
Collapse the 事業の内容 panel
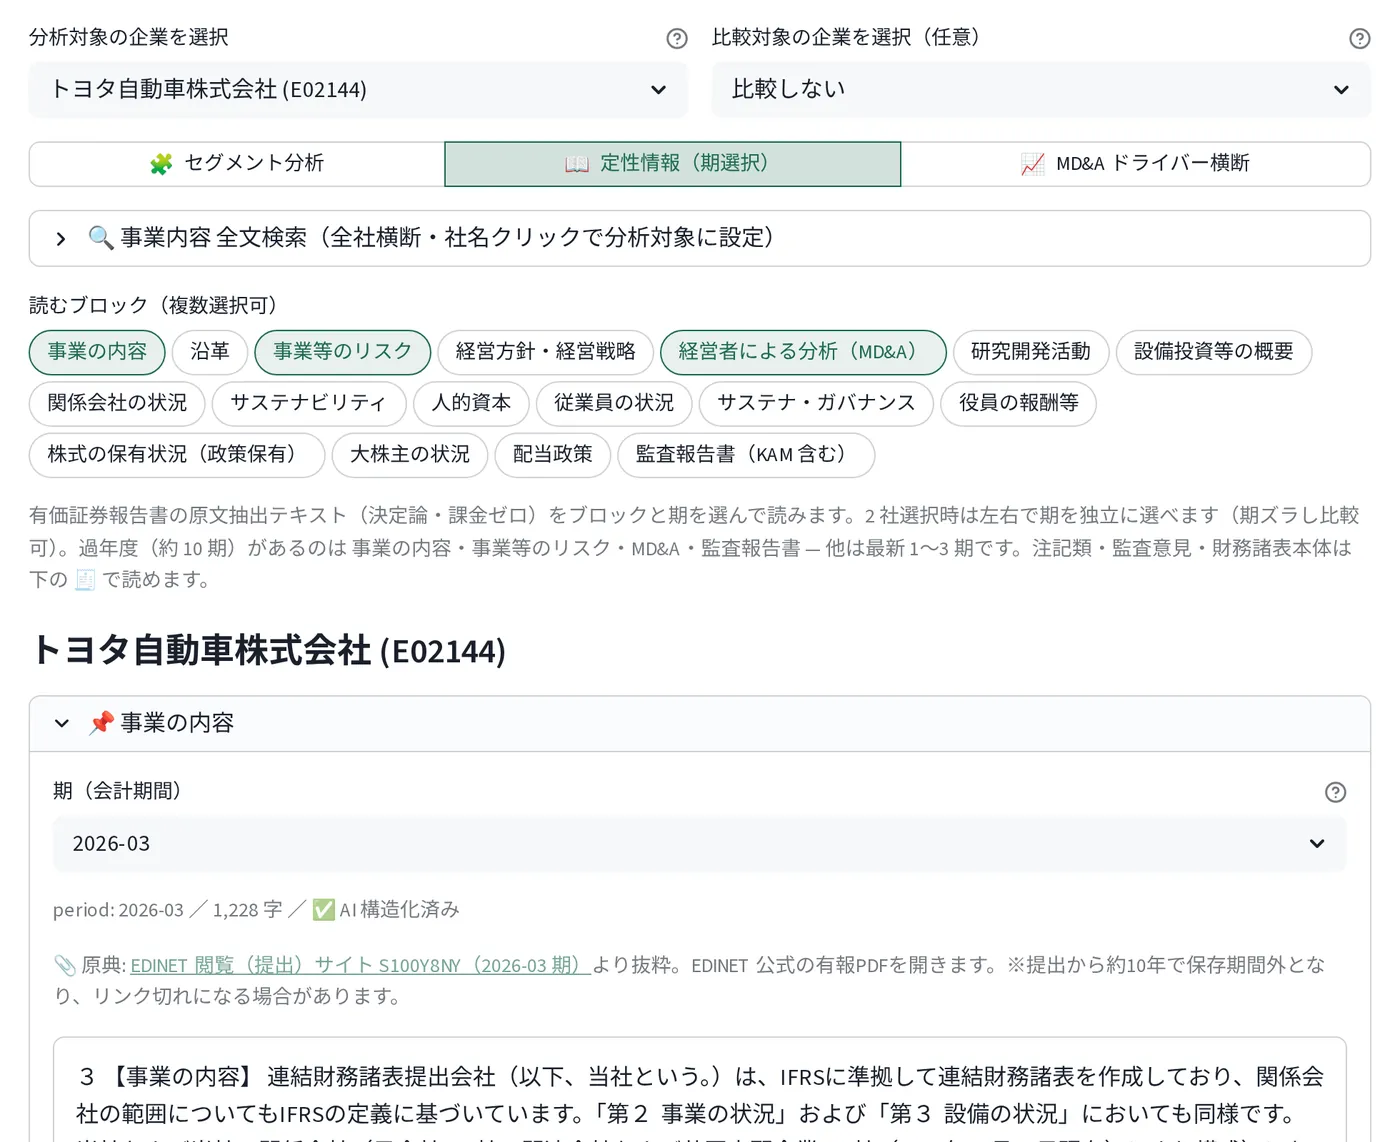699,723
